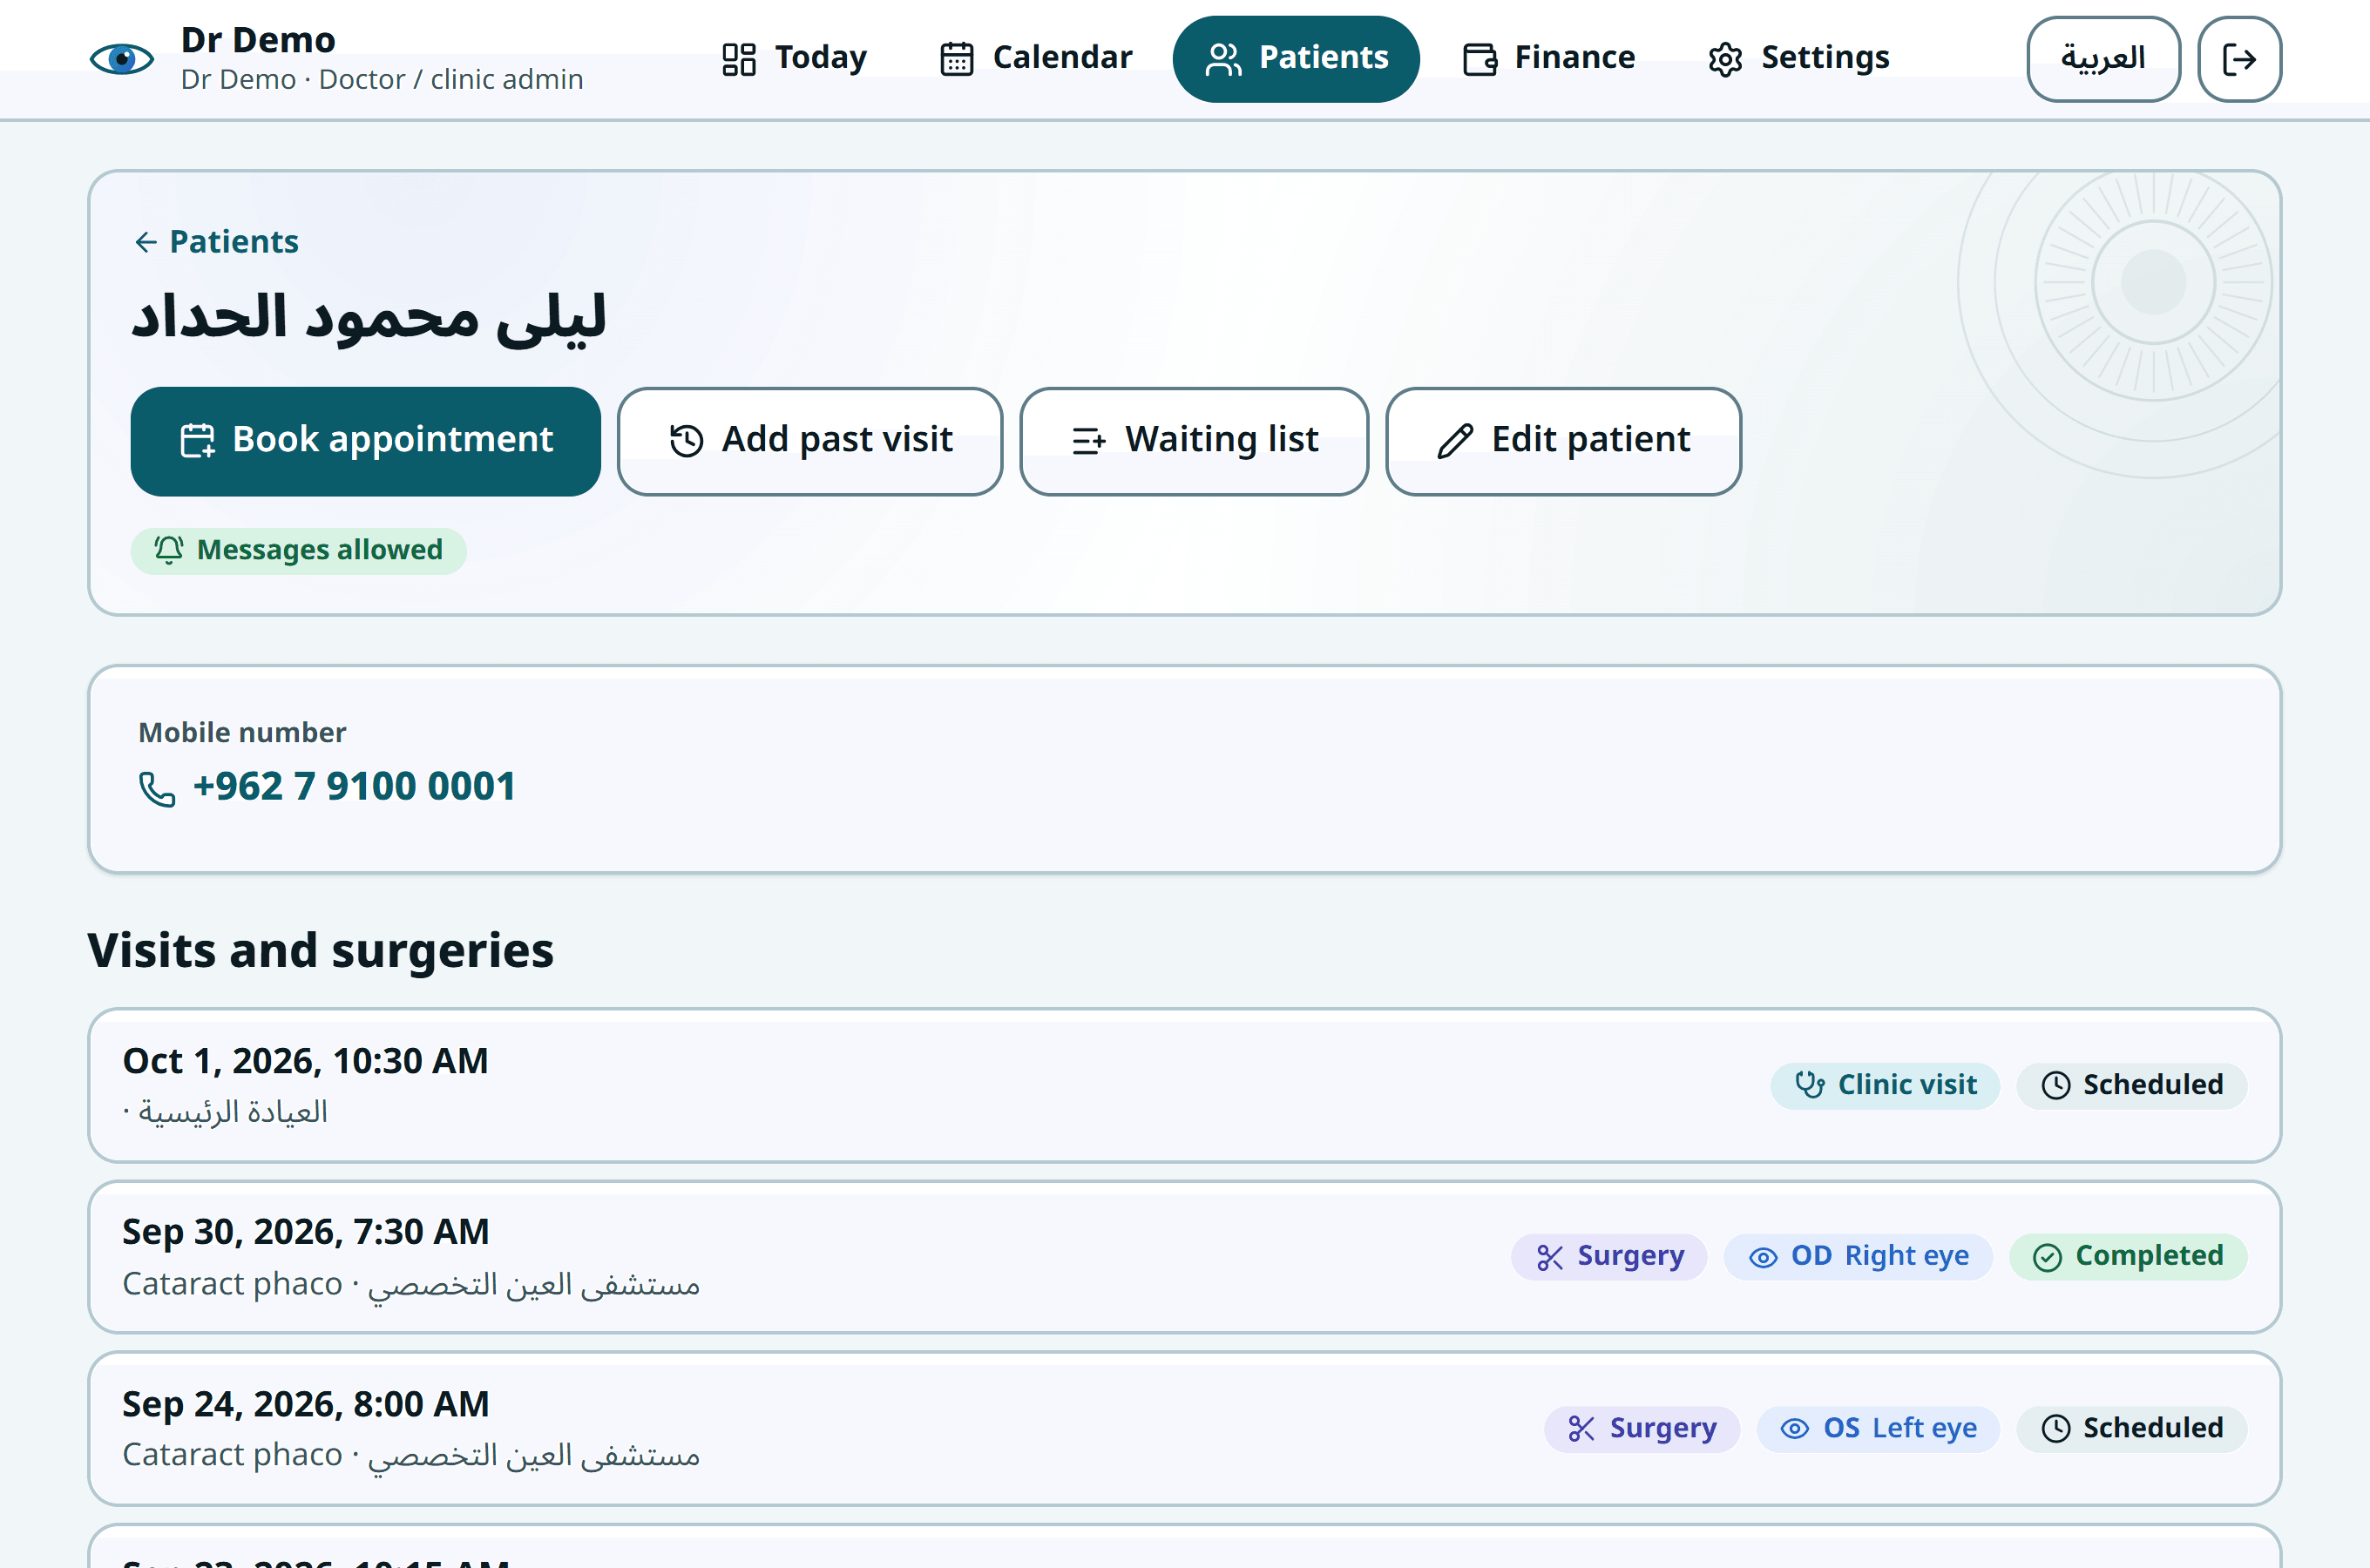Click the calendar-plus icon in Book appointment
2370x1568 pixels.
pyautogui.click(x=197, y=441)
